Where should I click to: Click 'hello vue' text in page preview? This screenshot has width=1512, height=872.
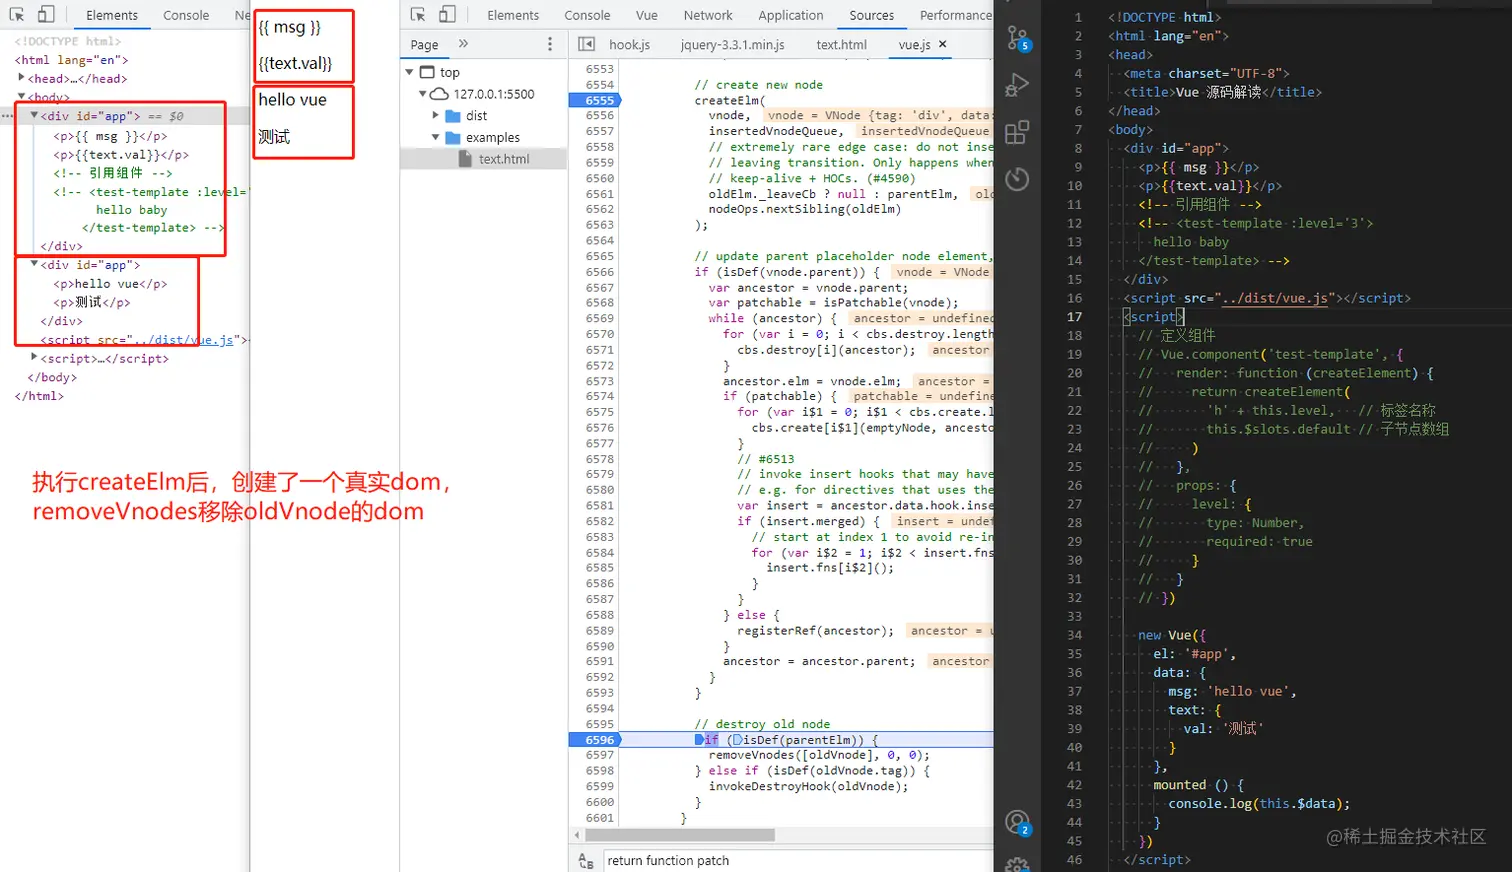pos(292,100)
